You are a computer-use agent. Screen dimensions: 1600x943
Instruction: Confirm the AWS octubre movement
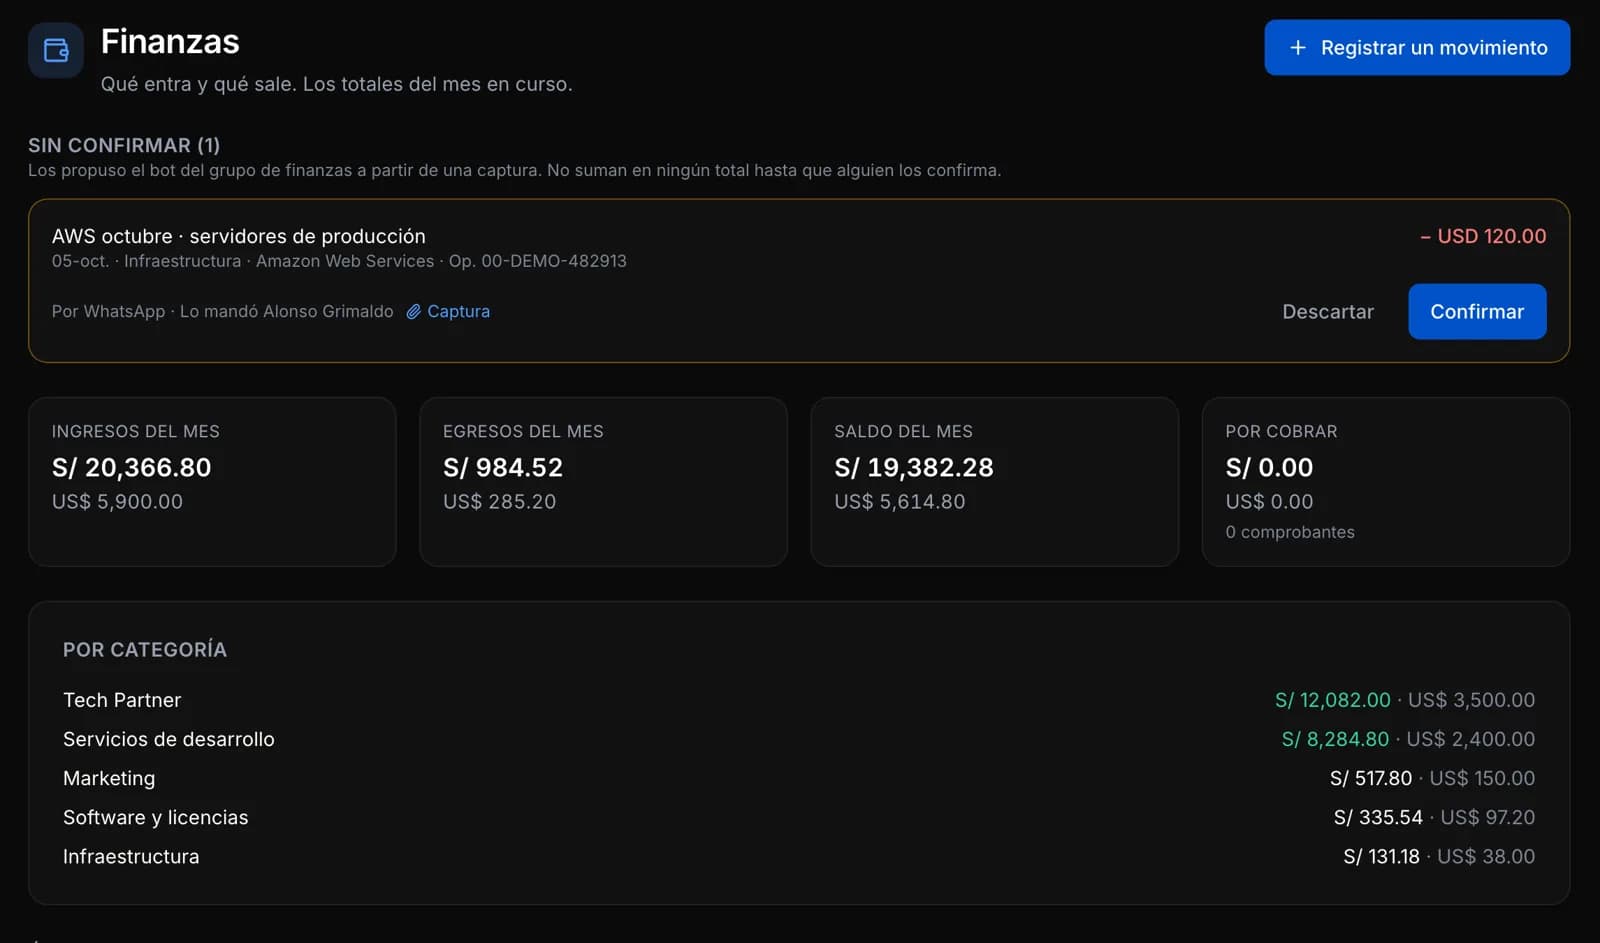point(1477,311)
